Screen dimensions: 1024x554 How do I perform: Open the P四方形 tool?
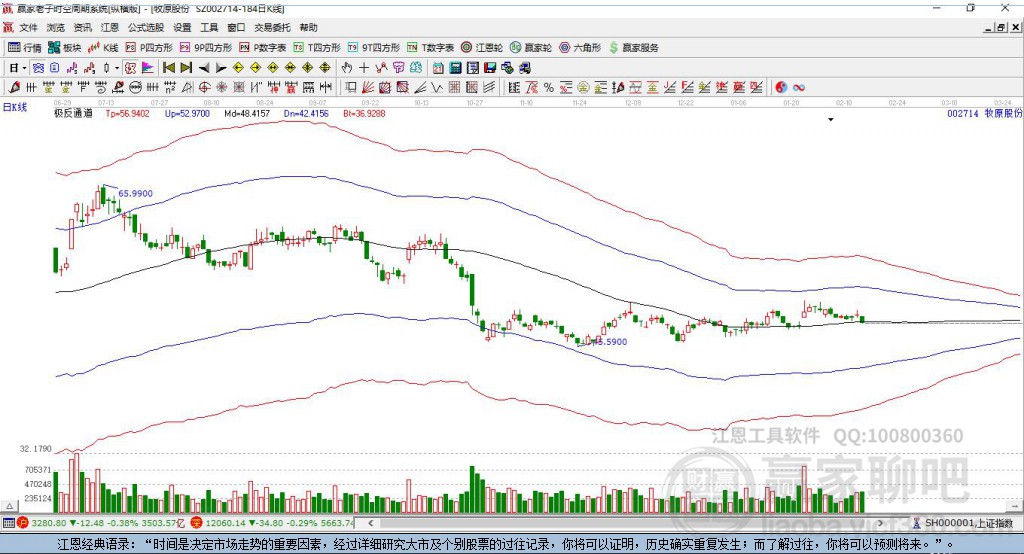(149, 48)
